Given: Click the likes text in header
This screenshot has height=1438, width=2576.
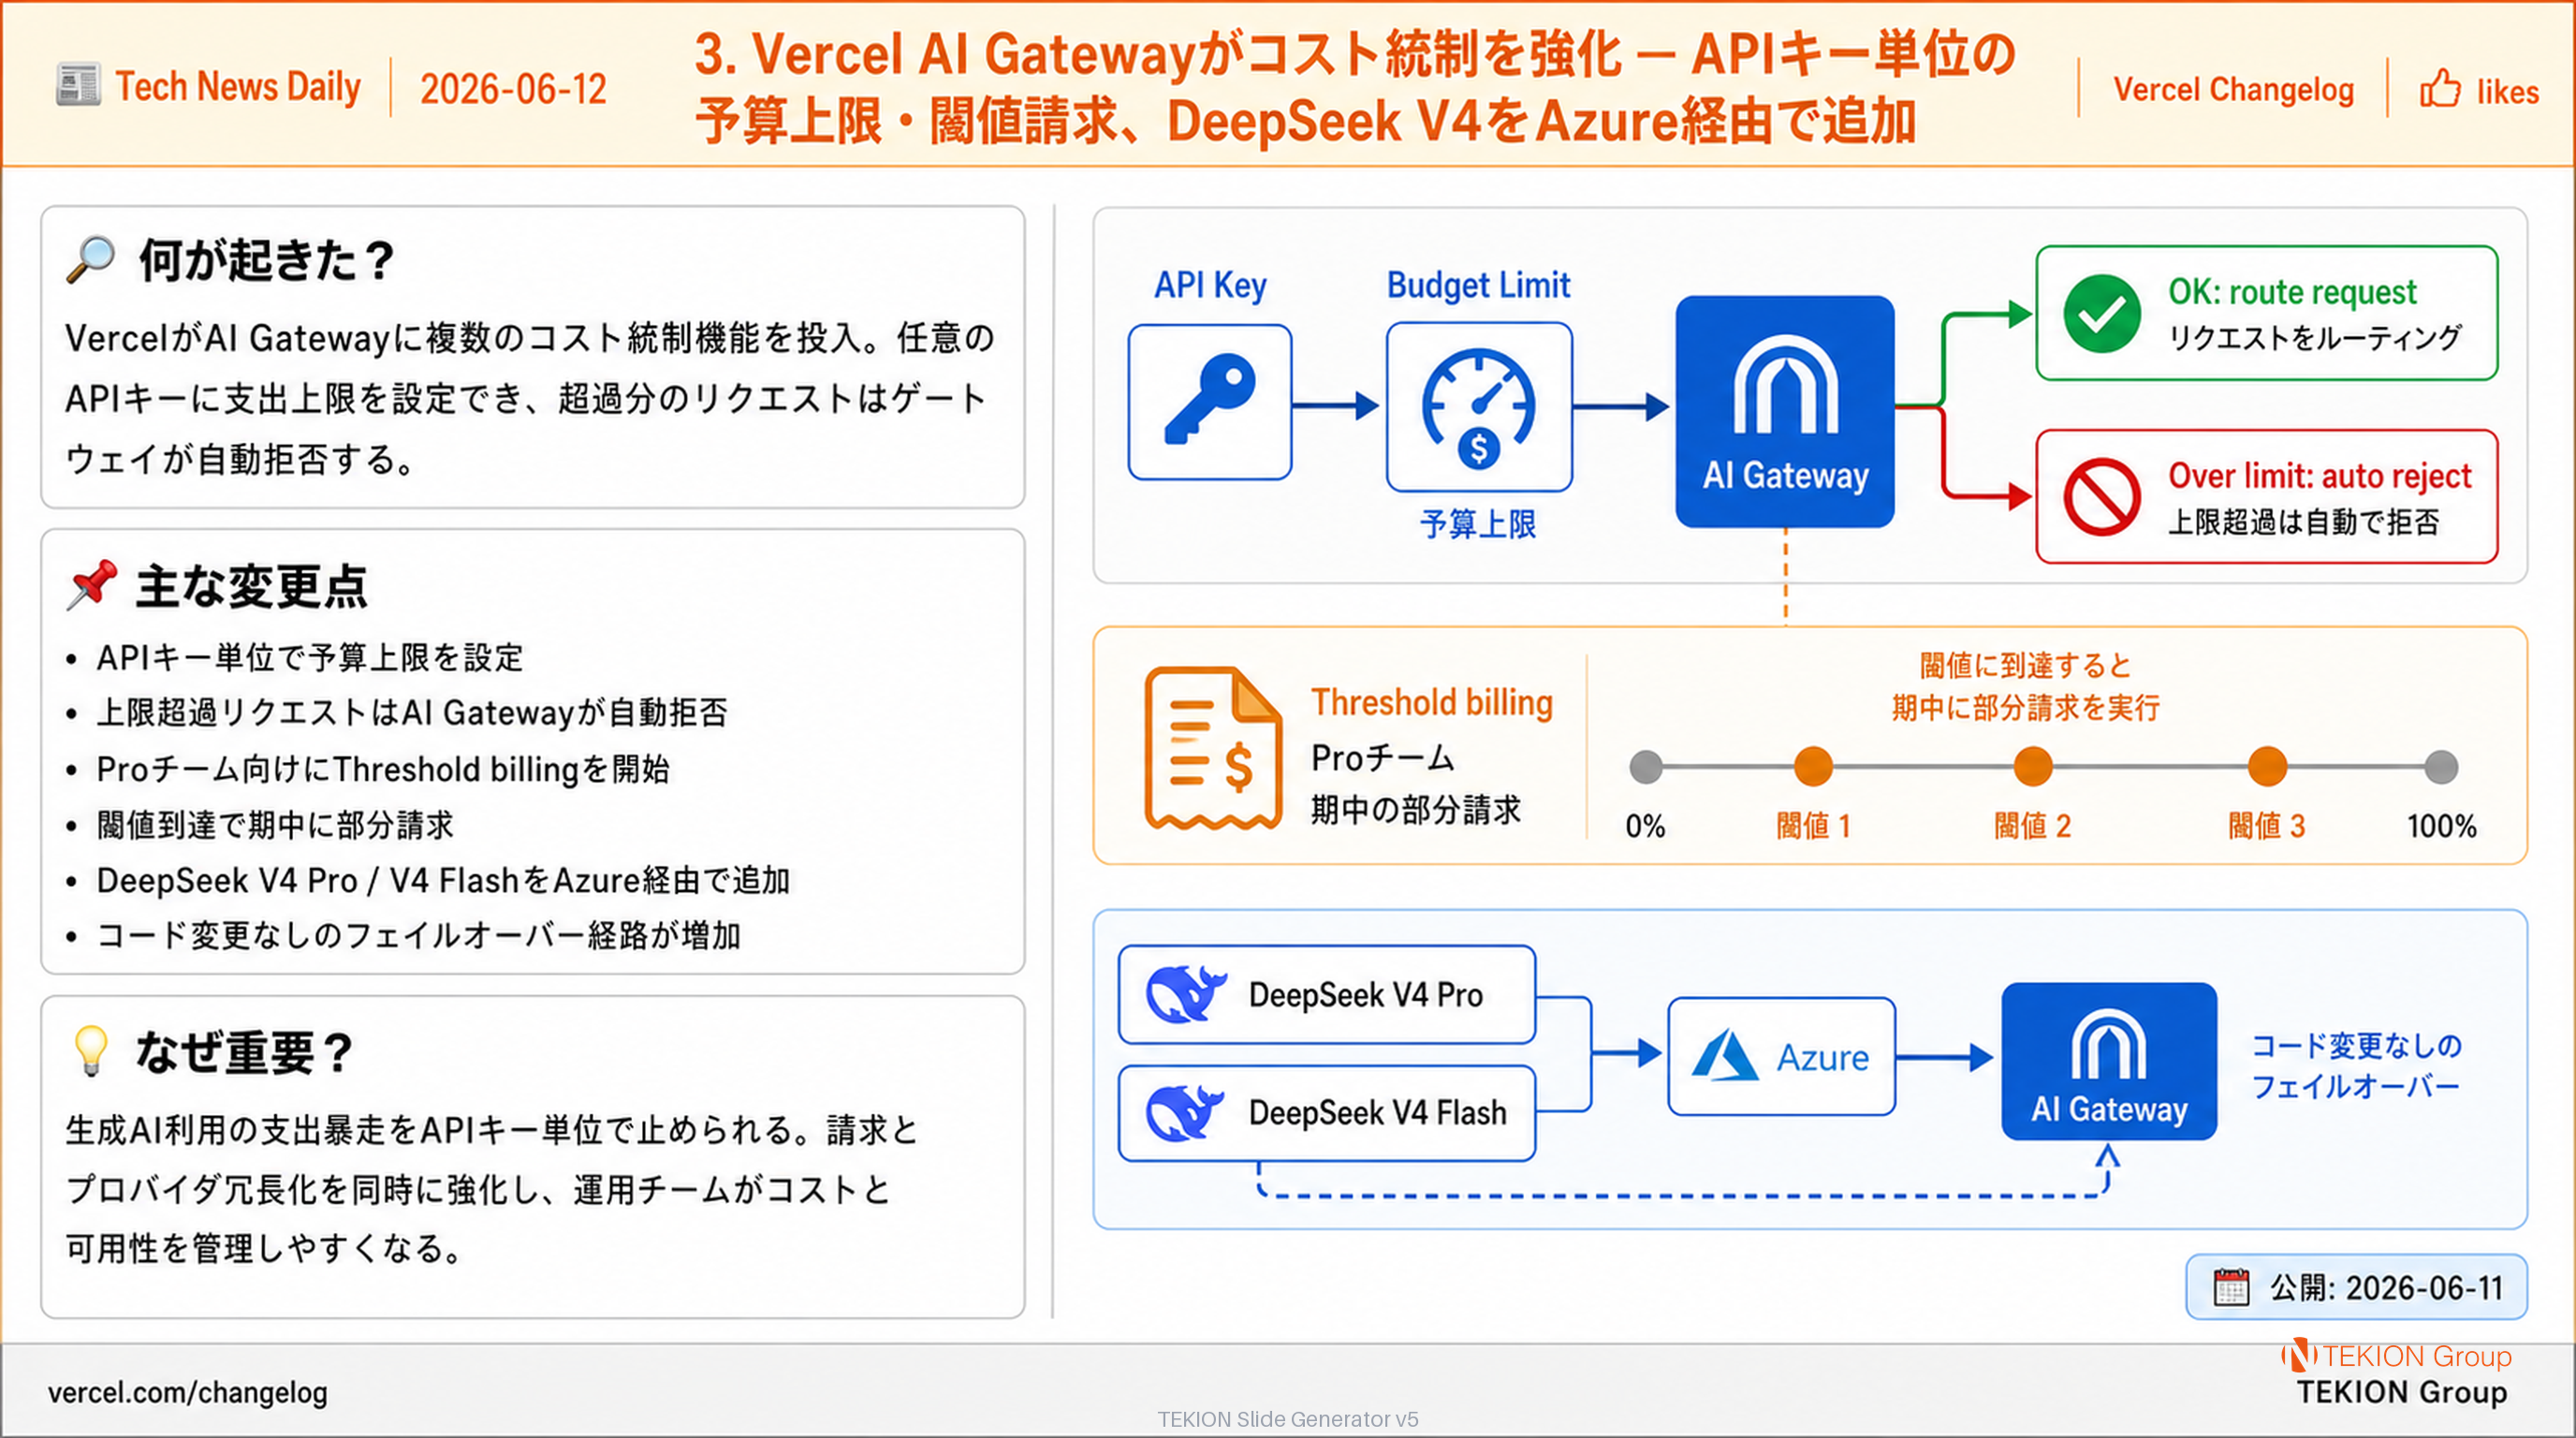Looking at the screenshot, I should pos(2508,92).
